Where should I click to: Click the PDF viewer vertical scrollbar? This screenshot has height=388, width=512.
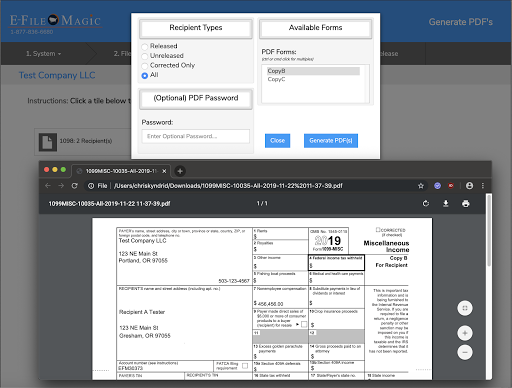pos(489,230)
